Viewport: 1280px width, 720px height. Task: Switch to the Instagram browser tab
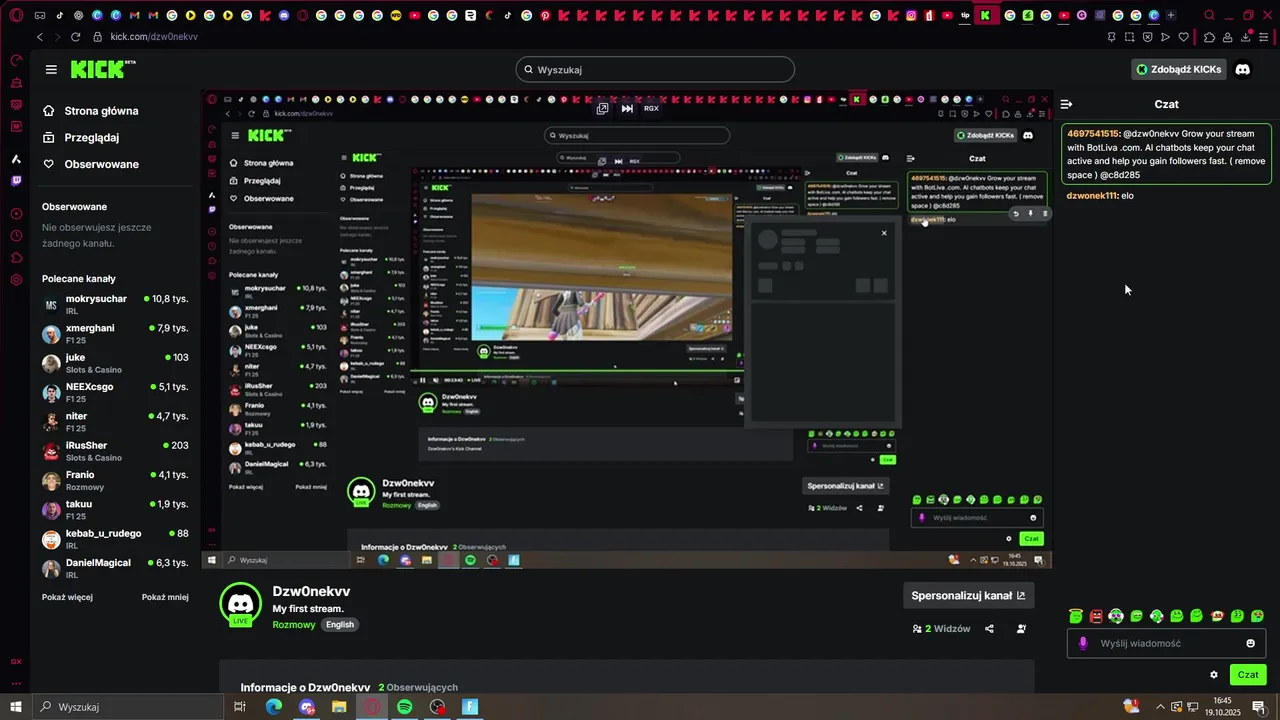click(913, 15)
